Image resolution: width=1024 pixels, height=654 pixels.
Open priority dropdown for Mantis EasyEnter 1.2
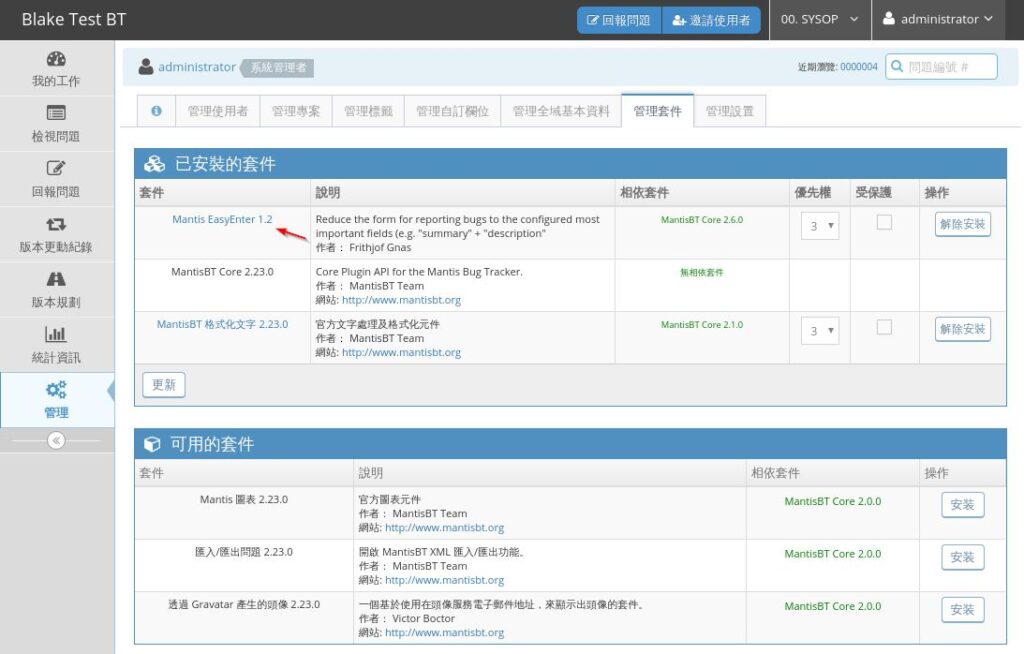819,226
